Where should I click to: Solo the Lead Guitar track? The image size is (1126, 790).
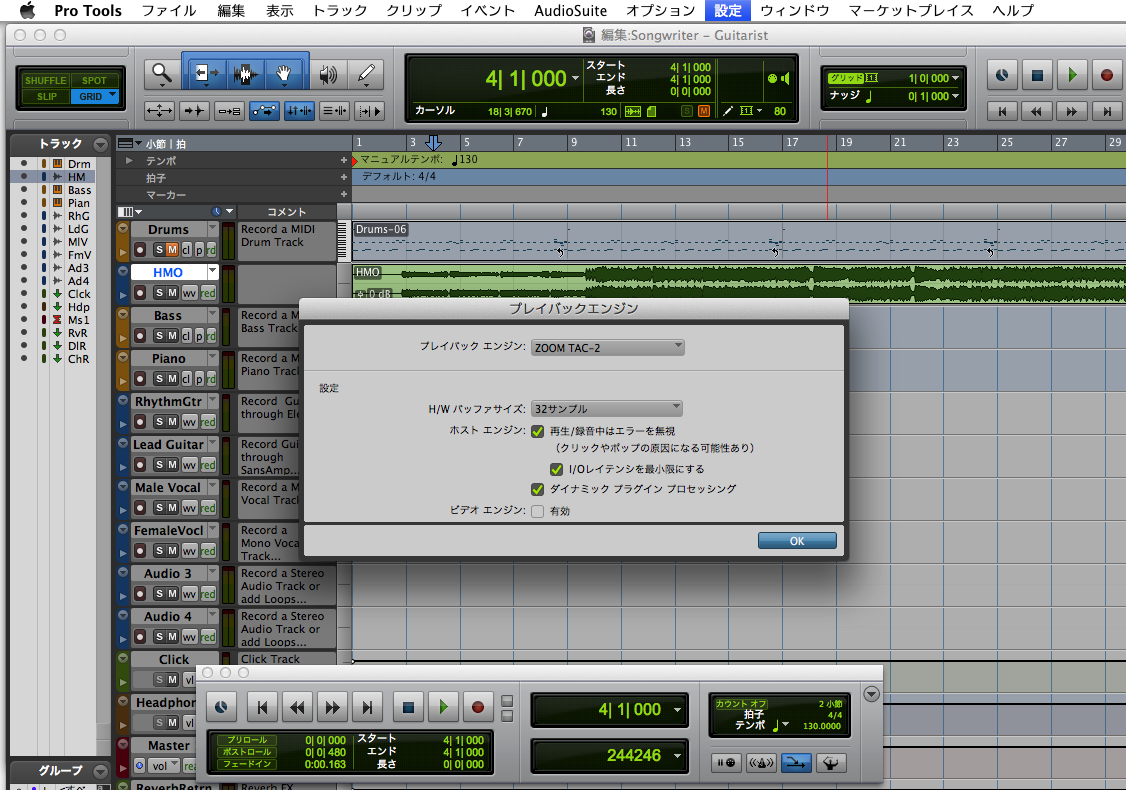click(x=159, y=465)
